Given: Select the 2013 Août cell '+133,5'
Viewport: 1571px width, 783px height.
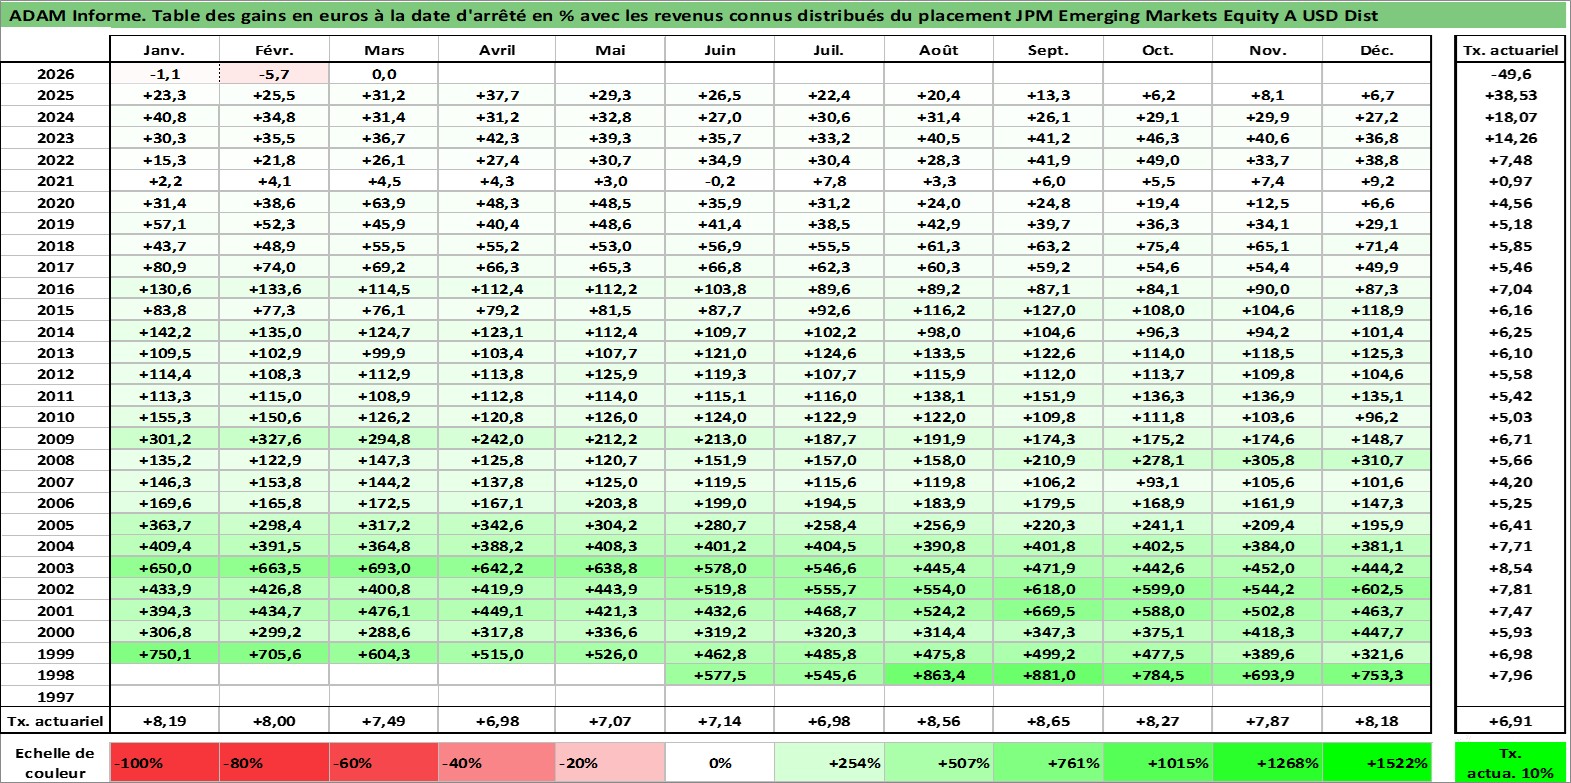Looking at the screenshot, I should tap(938, 353).
